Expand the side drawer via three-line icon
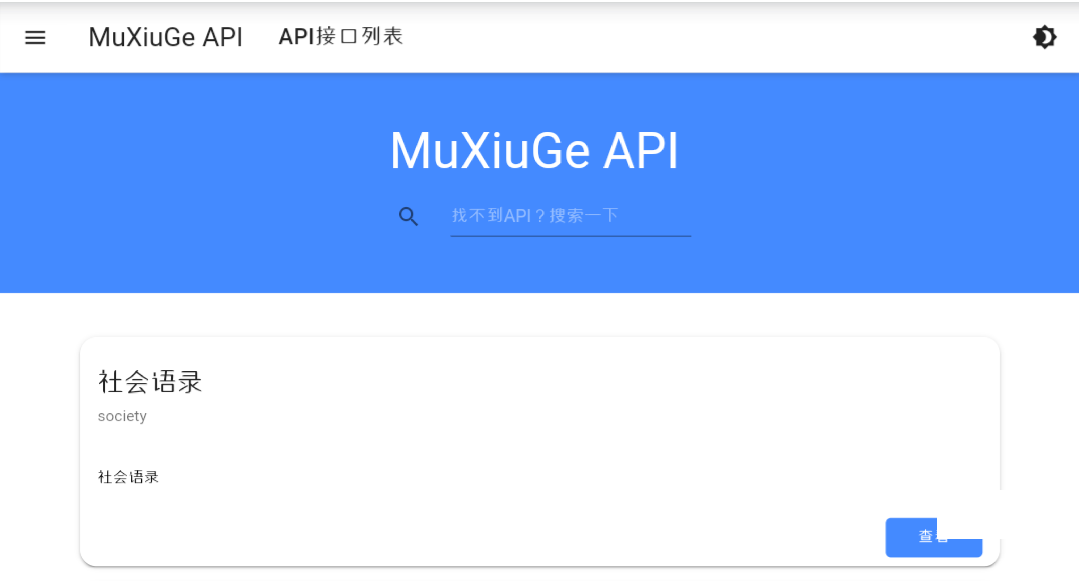This screenshot has width=1079, height=581. pos(35,37)
